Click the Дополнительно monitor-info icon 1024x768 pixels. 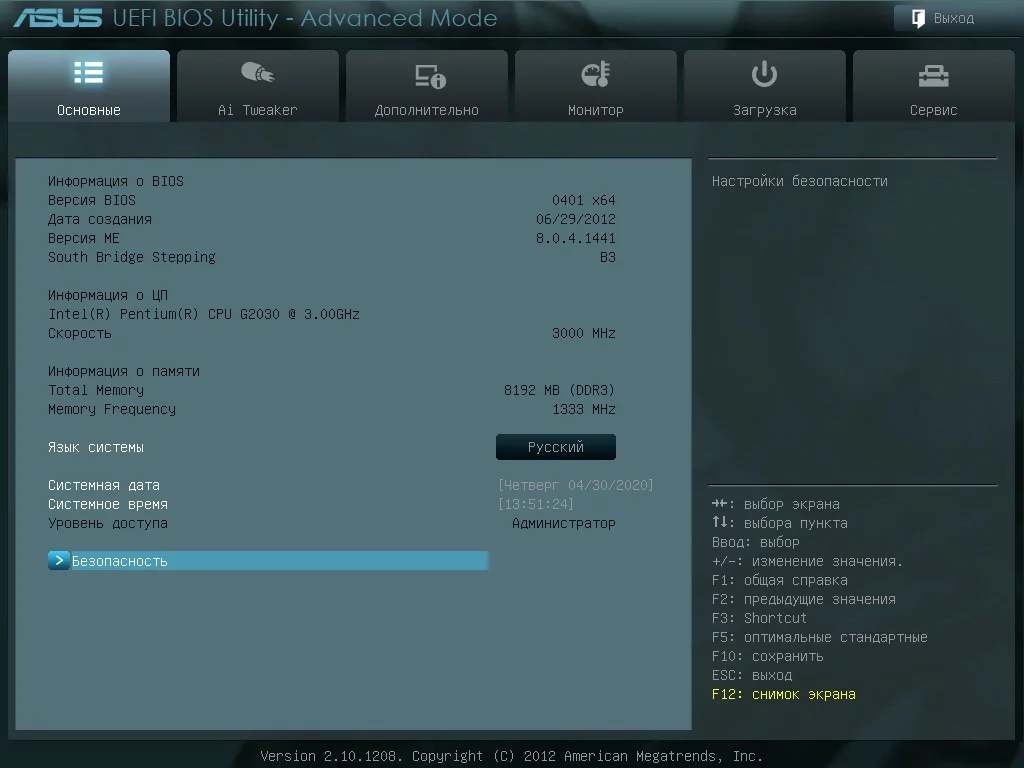430,76
